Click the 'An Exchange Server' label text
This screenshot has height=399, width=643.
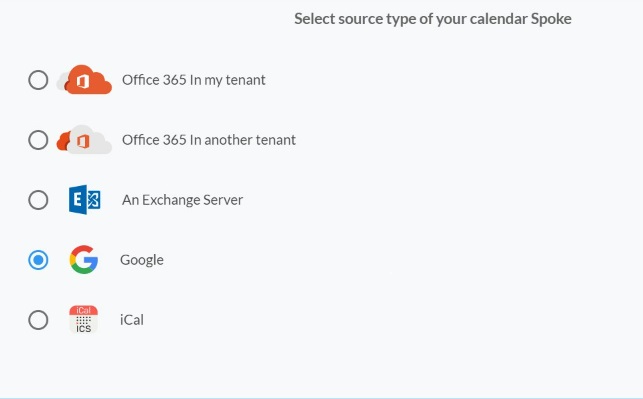[182, 200]
